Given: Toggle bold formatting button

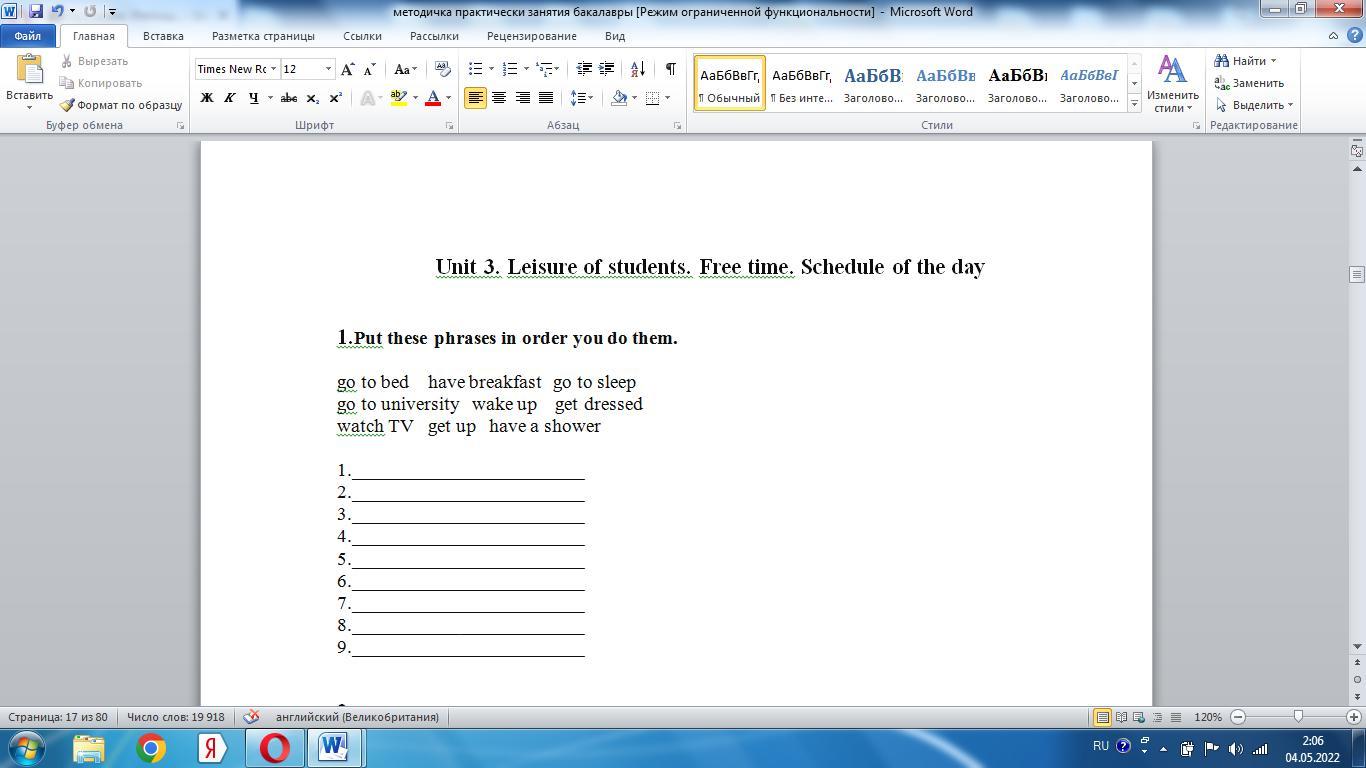Looking at the screenshot, I should [207, 98].
